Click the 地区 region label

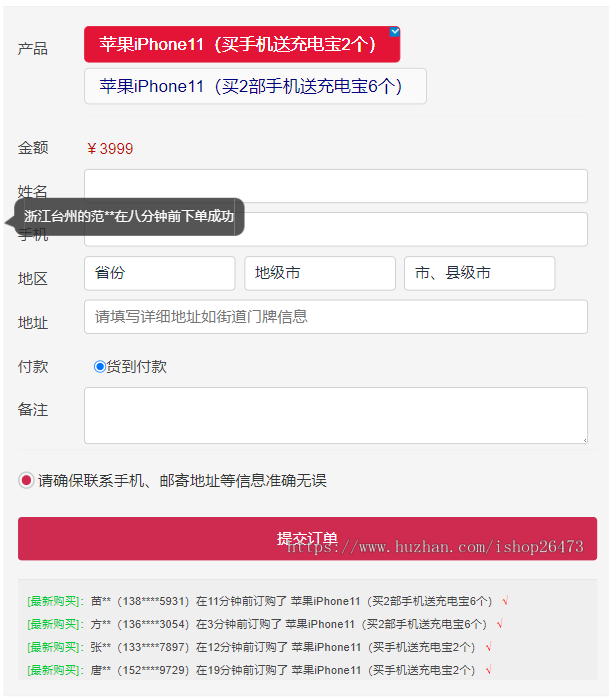[x=32, y=279]
